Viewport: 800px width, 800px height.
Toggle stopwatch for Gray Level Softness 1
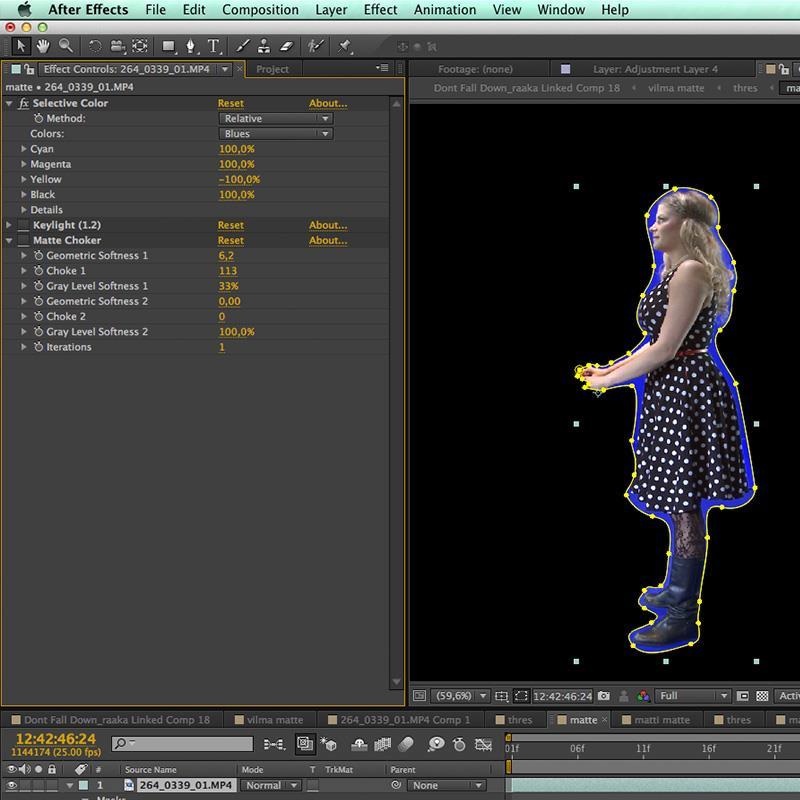[x=38, y=286]
